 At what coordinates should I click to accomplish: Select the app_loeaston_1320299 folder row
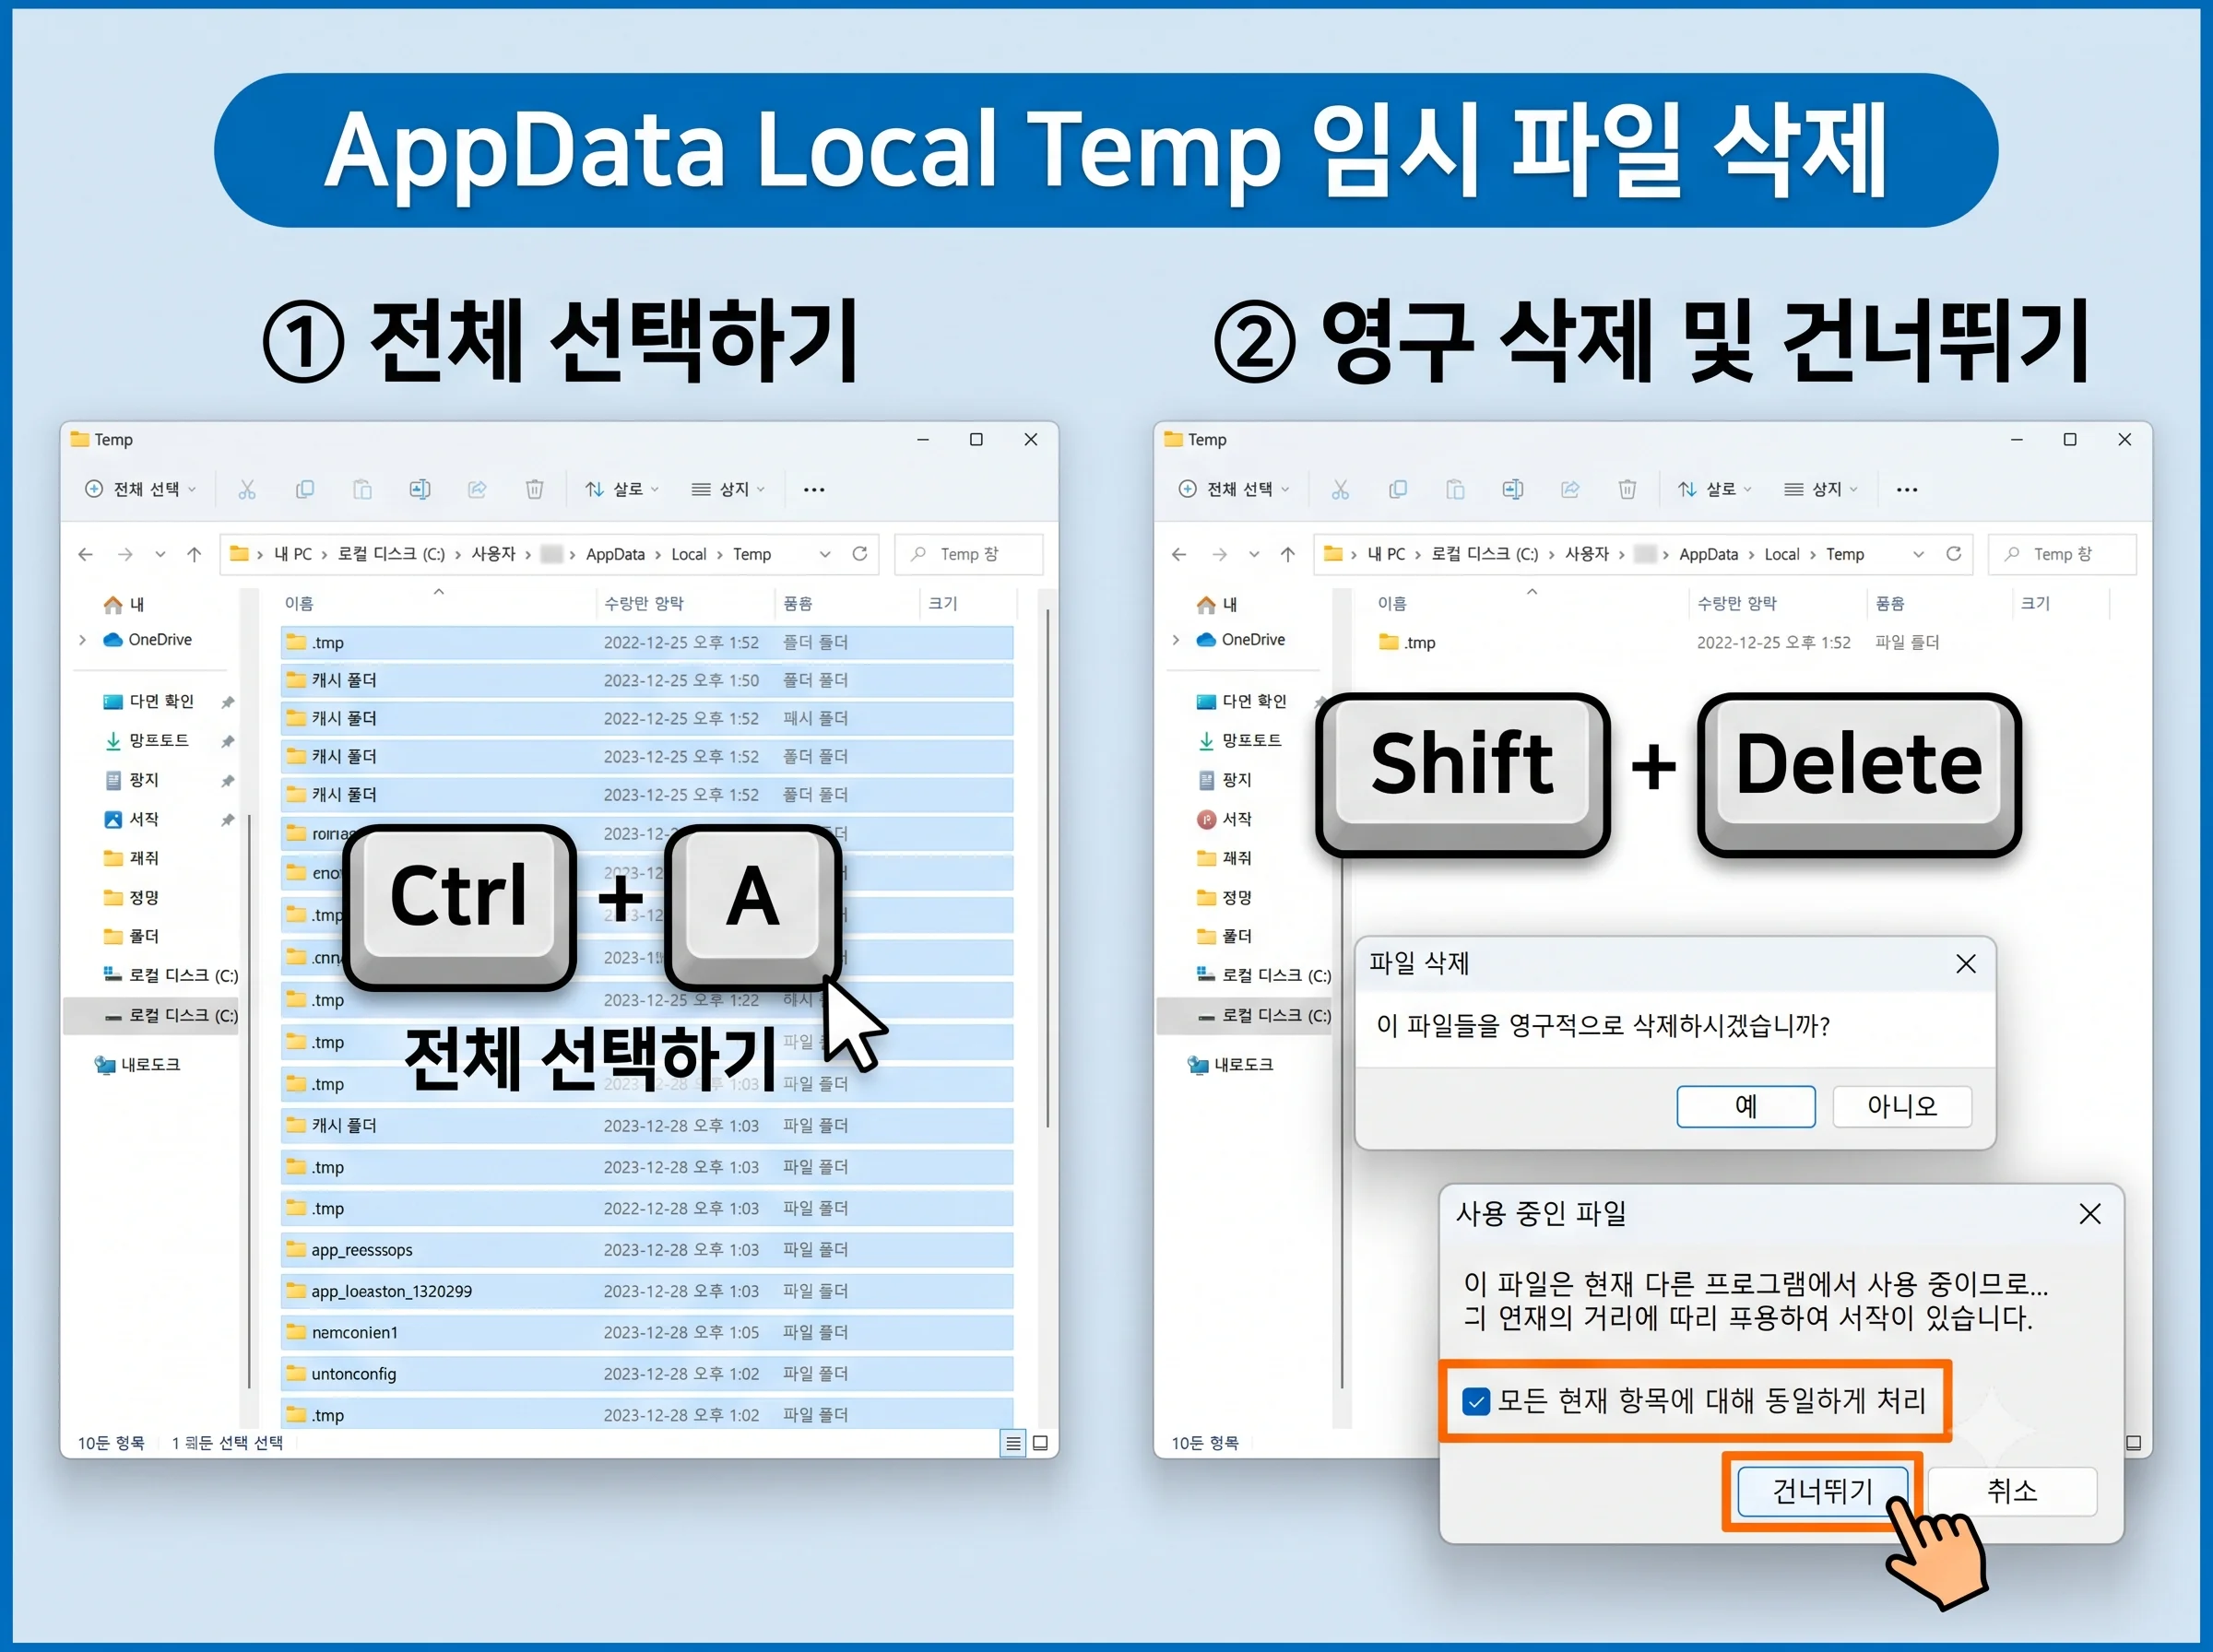pyautogui.click(x=647, y=1291)
